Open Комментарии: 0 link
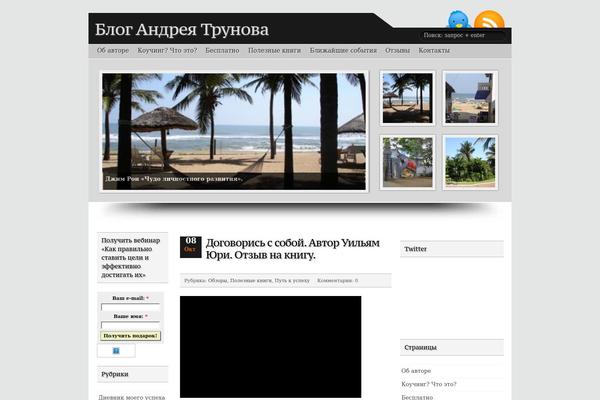Viewport: 600px width, 400px height. [338, 281]
